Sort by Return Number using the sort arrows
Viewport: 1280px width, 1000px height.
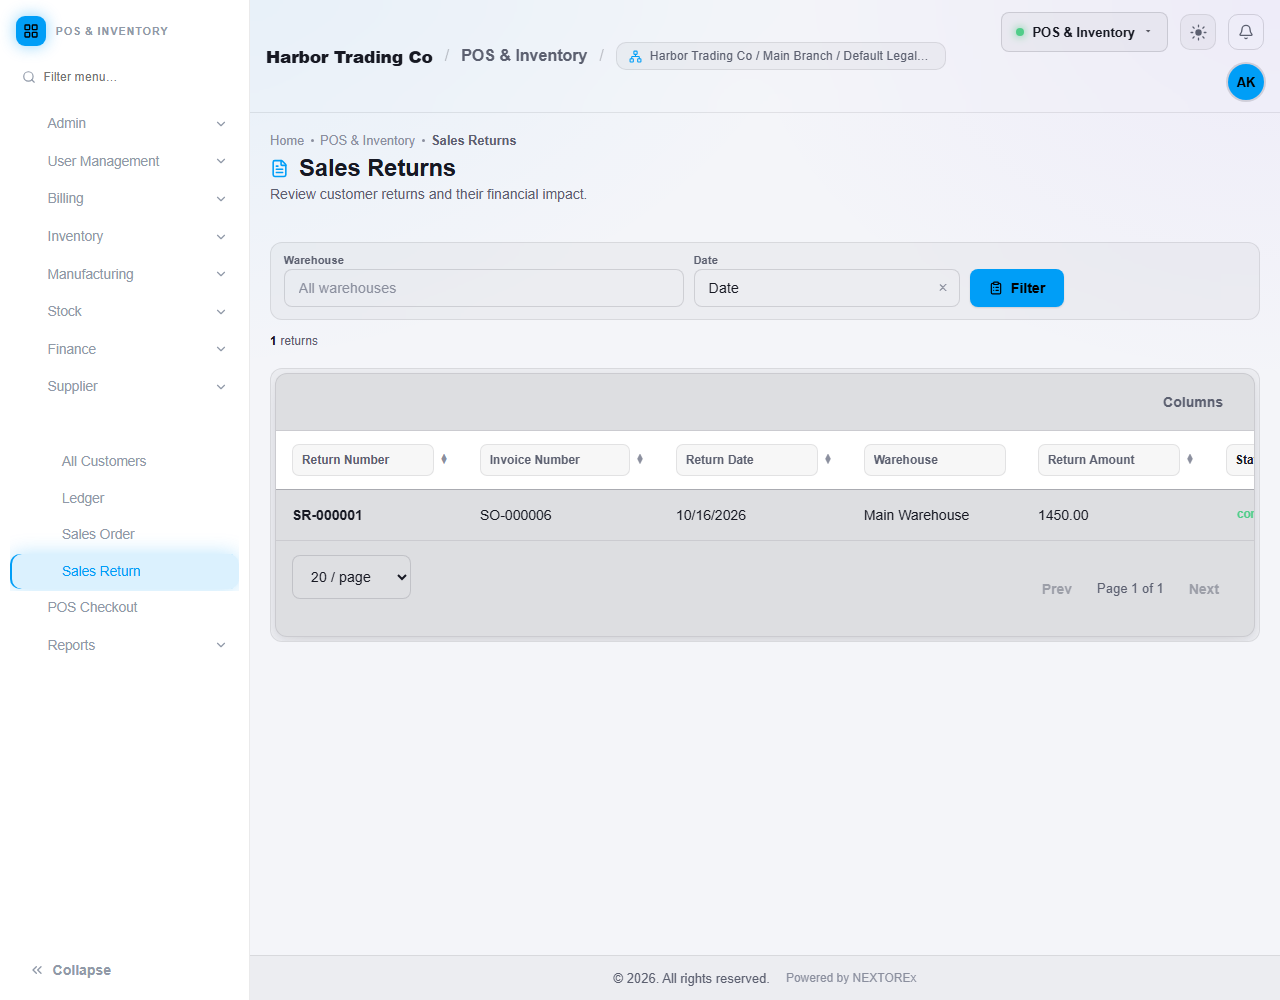coord(444,459)
